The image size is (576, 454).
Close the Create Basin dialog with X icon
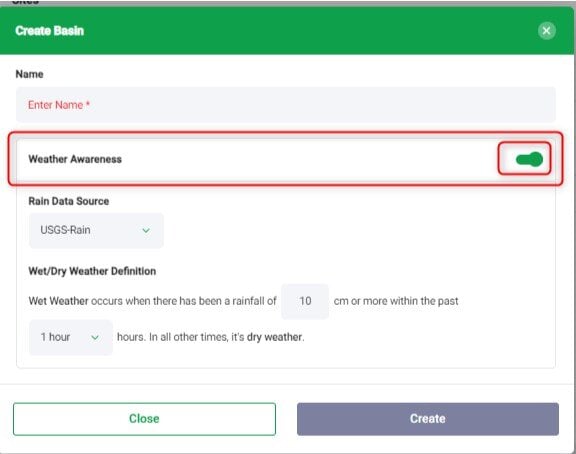[546, 31]
